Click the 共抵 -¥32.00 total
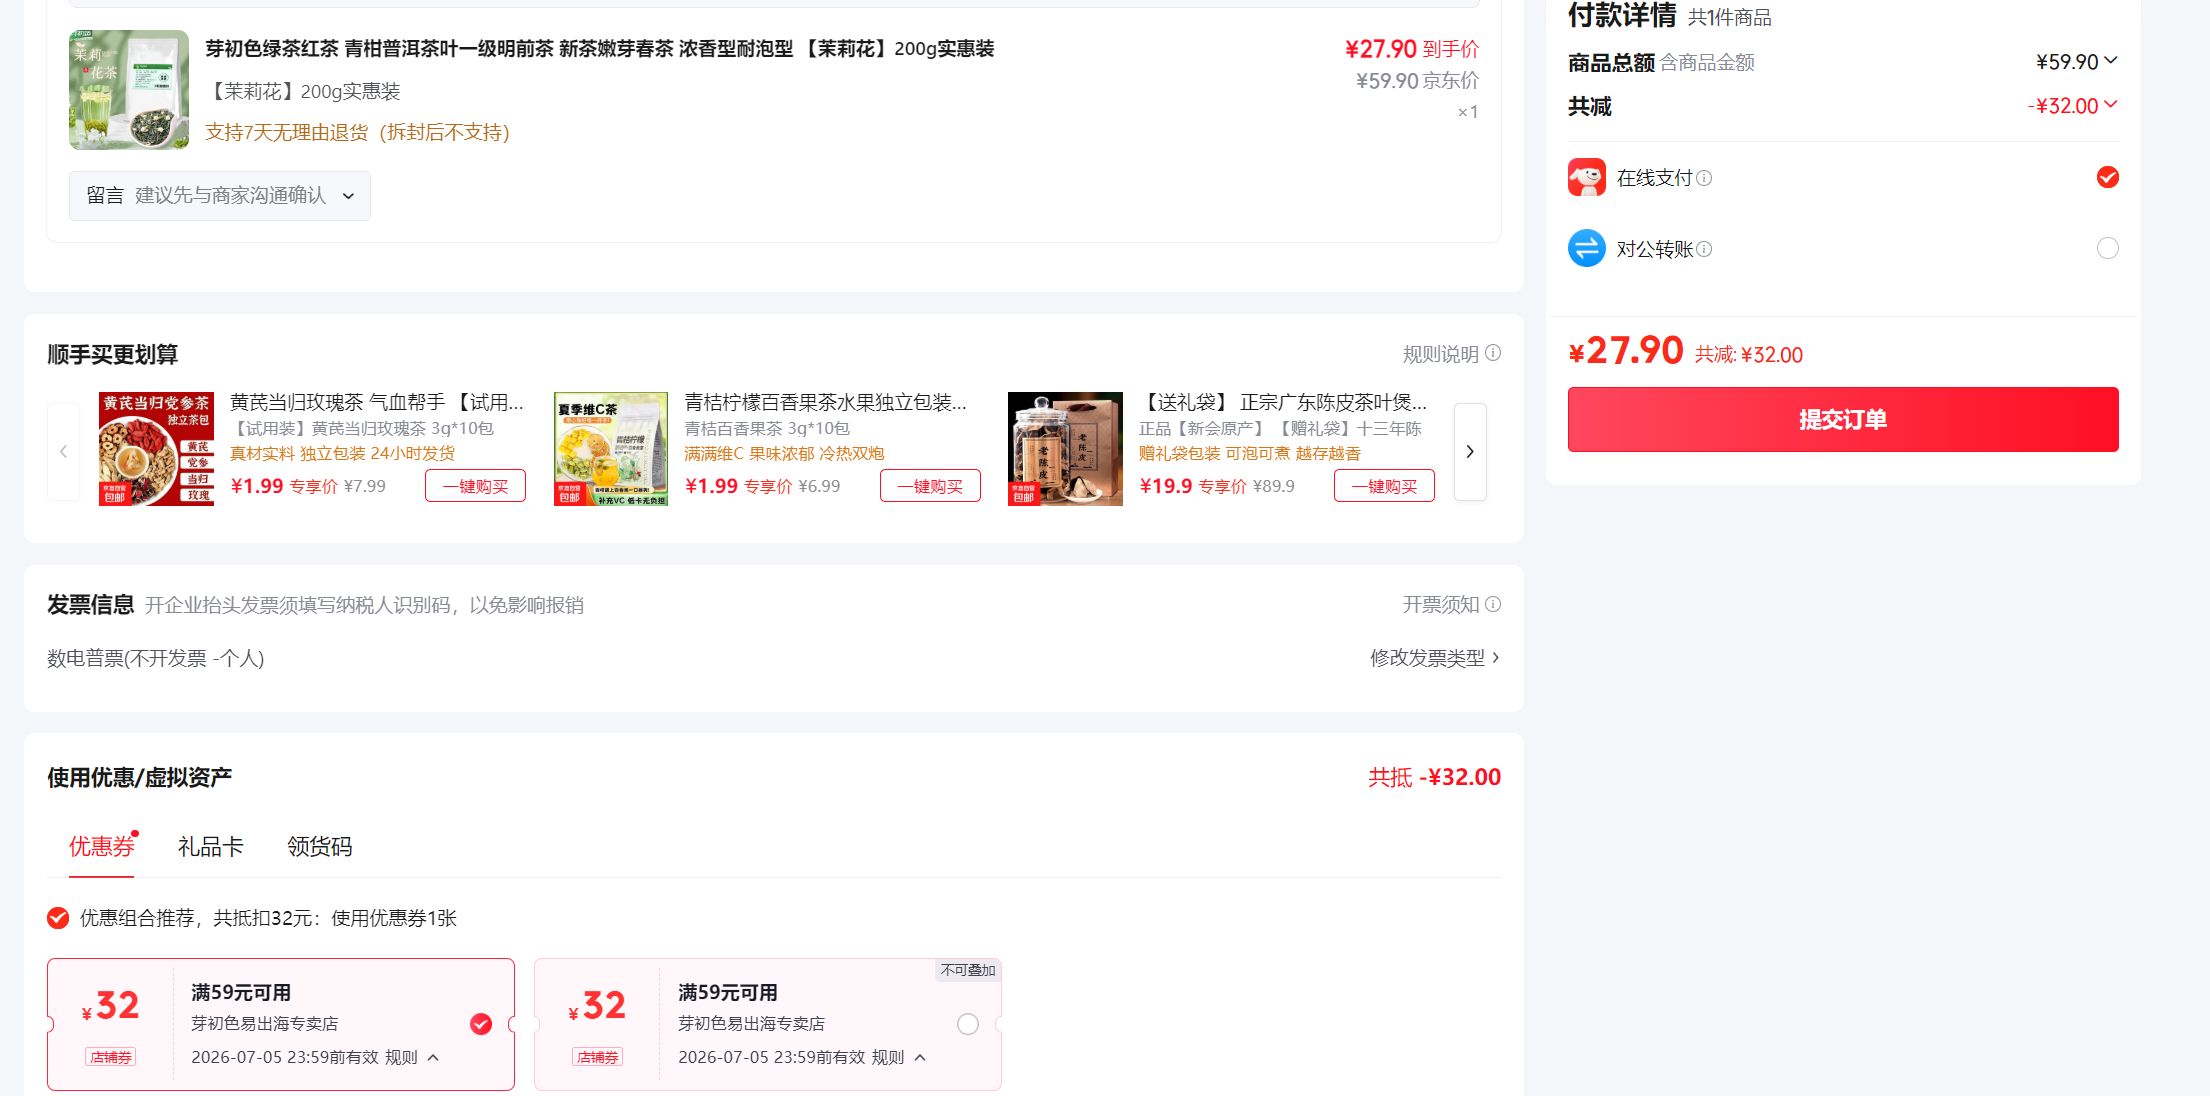 [x=1435, y=777]
